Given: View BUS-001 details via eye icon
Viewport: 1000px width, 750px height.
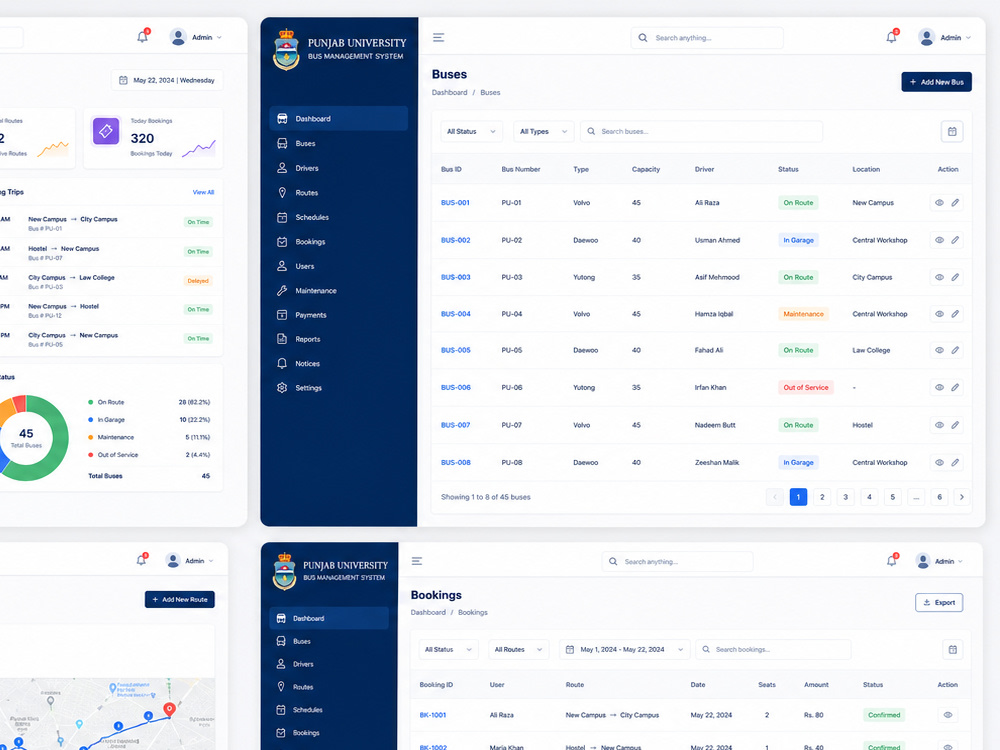Looking at the screenshot, I should [x=939, y=203].
